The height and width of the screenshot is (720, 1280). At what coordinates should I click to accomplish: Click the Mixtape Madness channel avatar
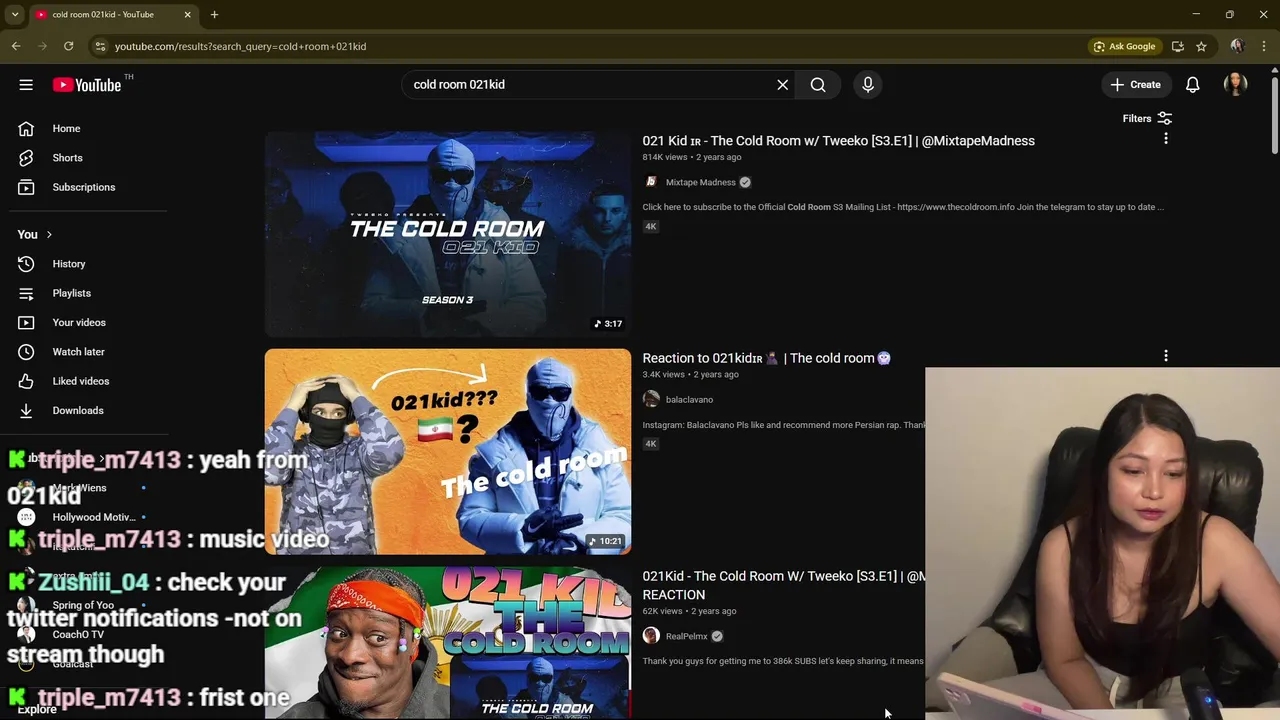coord(651,182)
